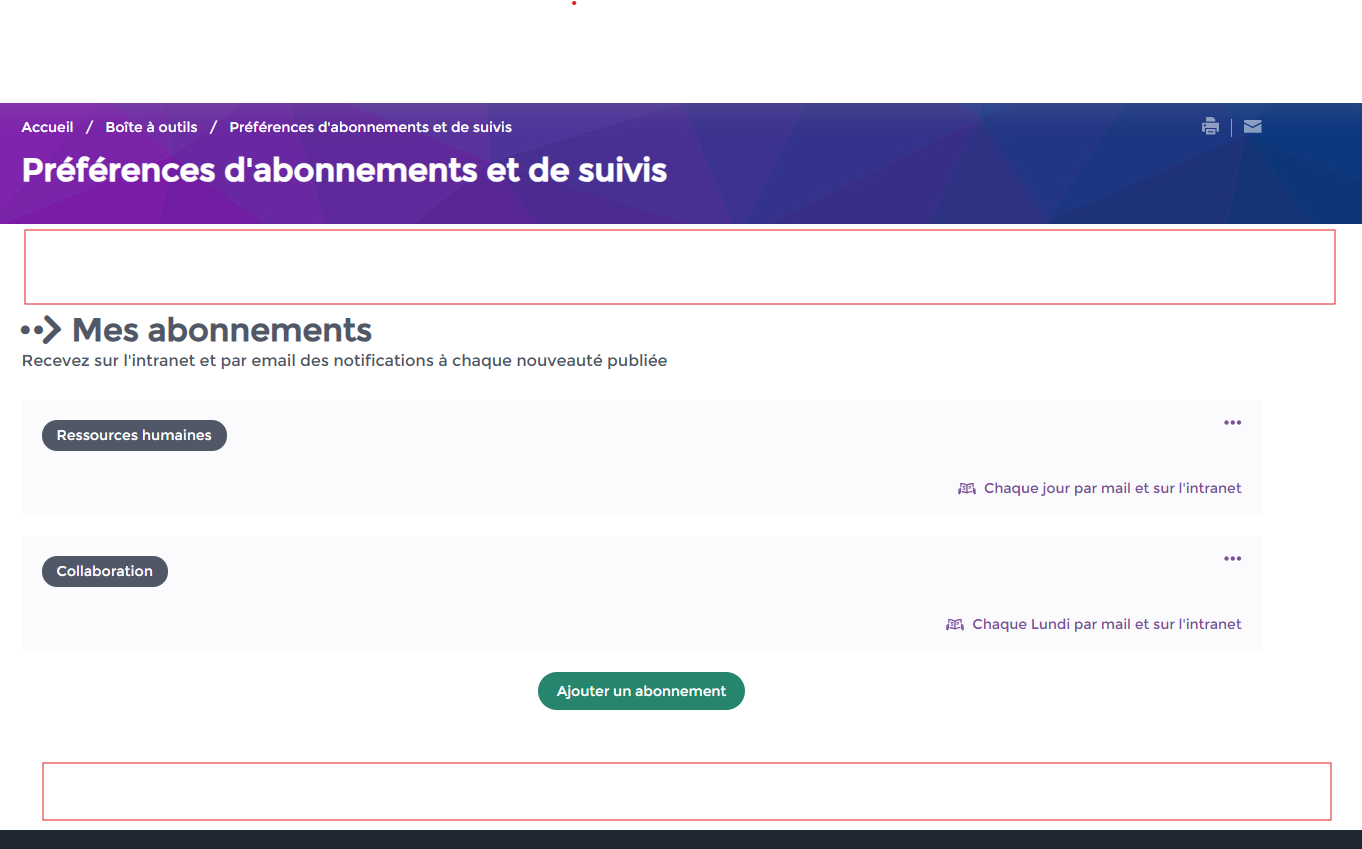This screenshot has width=1362, height=849.
Task: Click the 'Recevez sur l'intranet' description text
Action: click(344, 361)
